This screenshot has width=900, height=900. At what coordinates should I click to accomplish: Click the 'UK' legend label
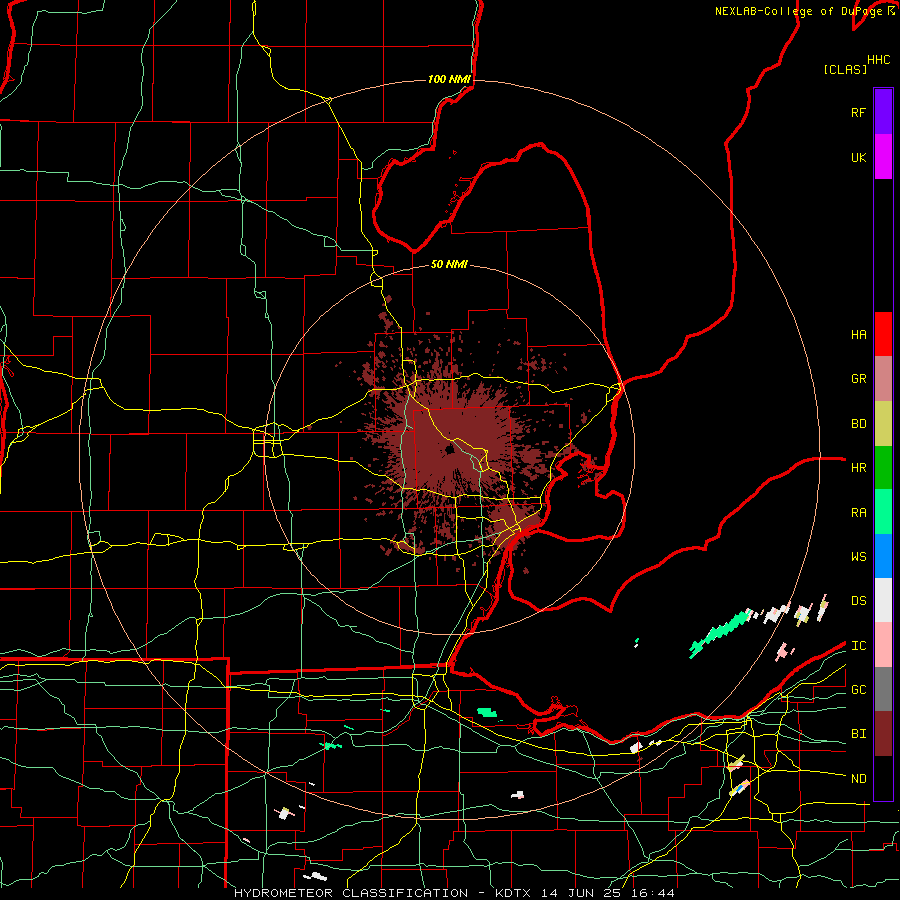(x=859, y=158)
